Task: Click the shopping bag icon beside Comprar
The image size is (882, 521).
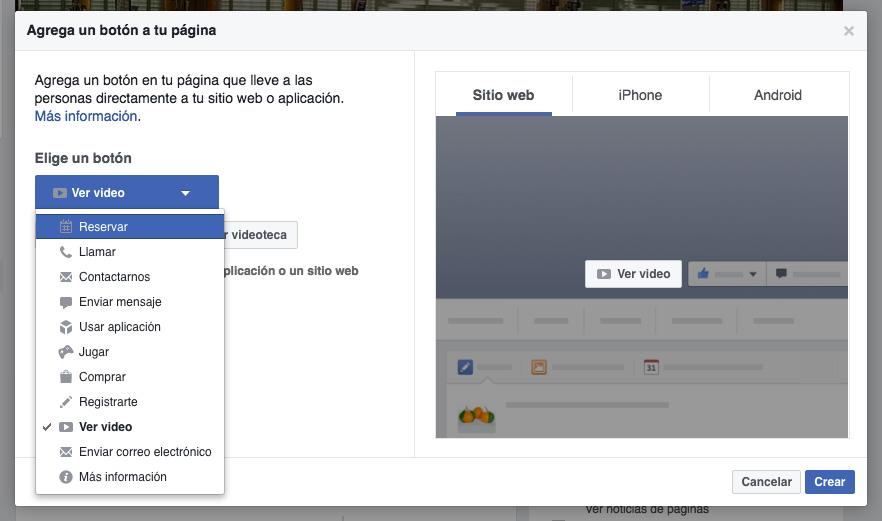Action: coord(66,377)
